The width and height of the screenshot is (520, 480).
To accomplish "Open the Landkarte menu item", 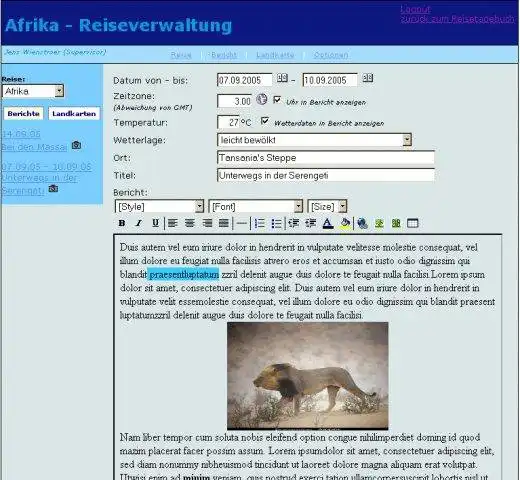I will [275, 55].
